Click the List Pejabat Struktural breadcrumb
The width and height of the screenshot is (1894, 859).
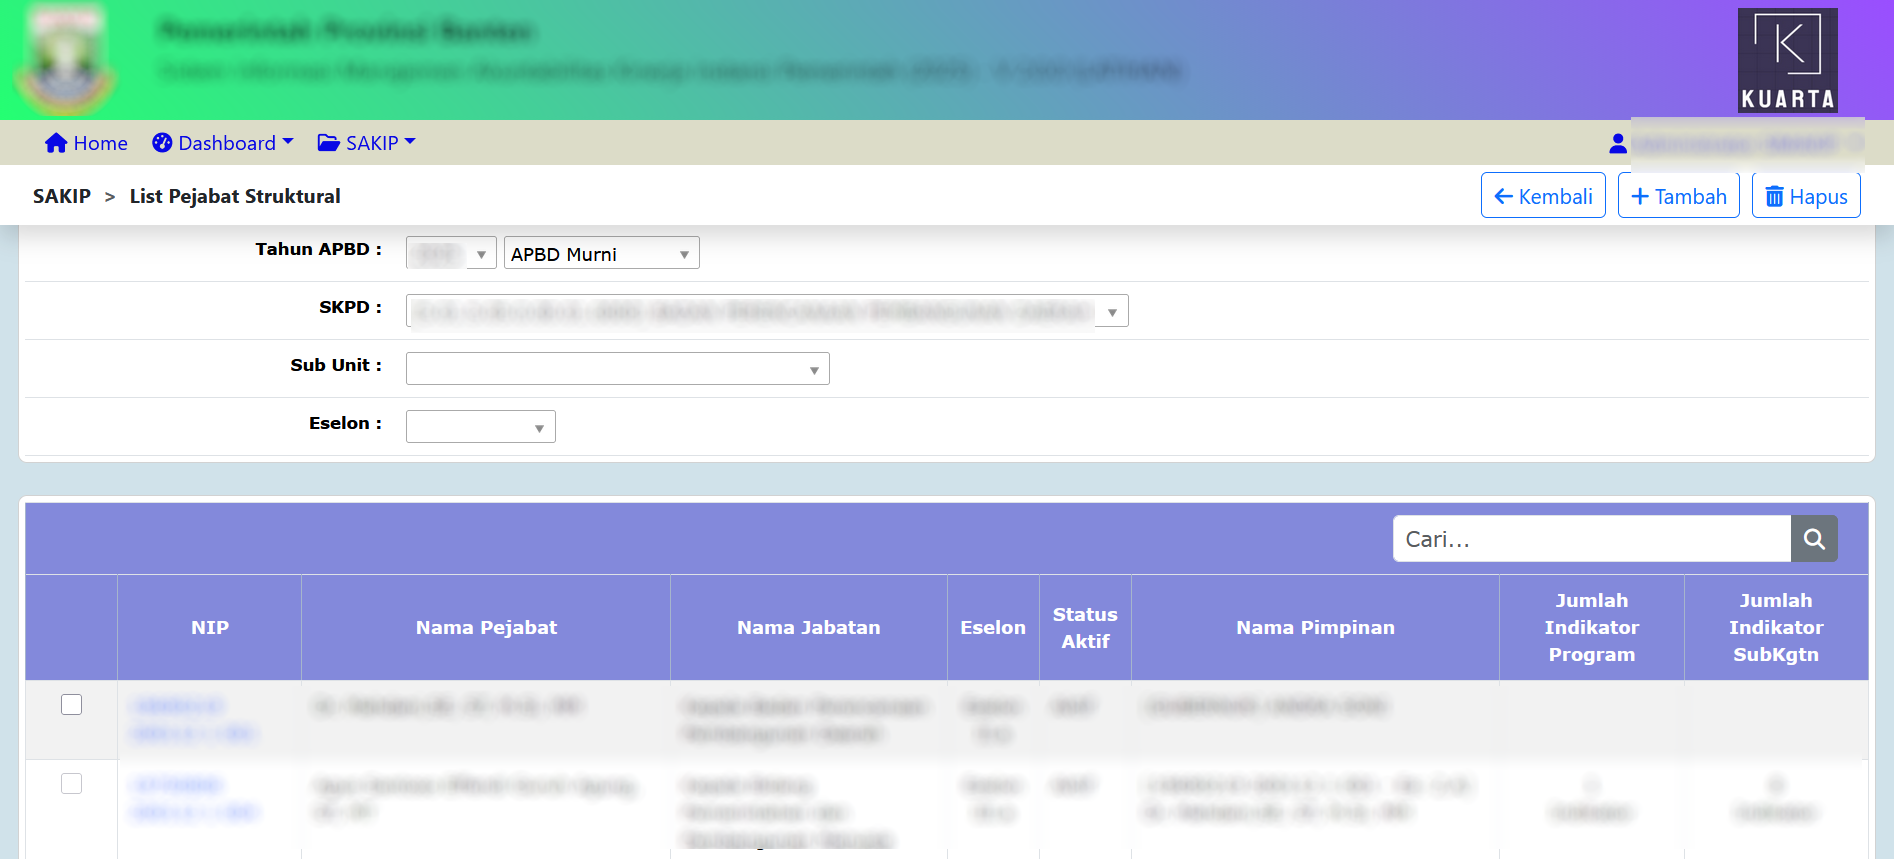pyautogui.click(x=235, y=196)
